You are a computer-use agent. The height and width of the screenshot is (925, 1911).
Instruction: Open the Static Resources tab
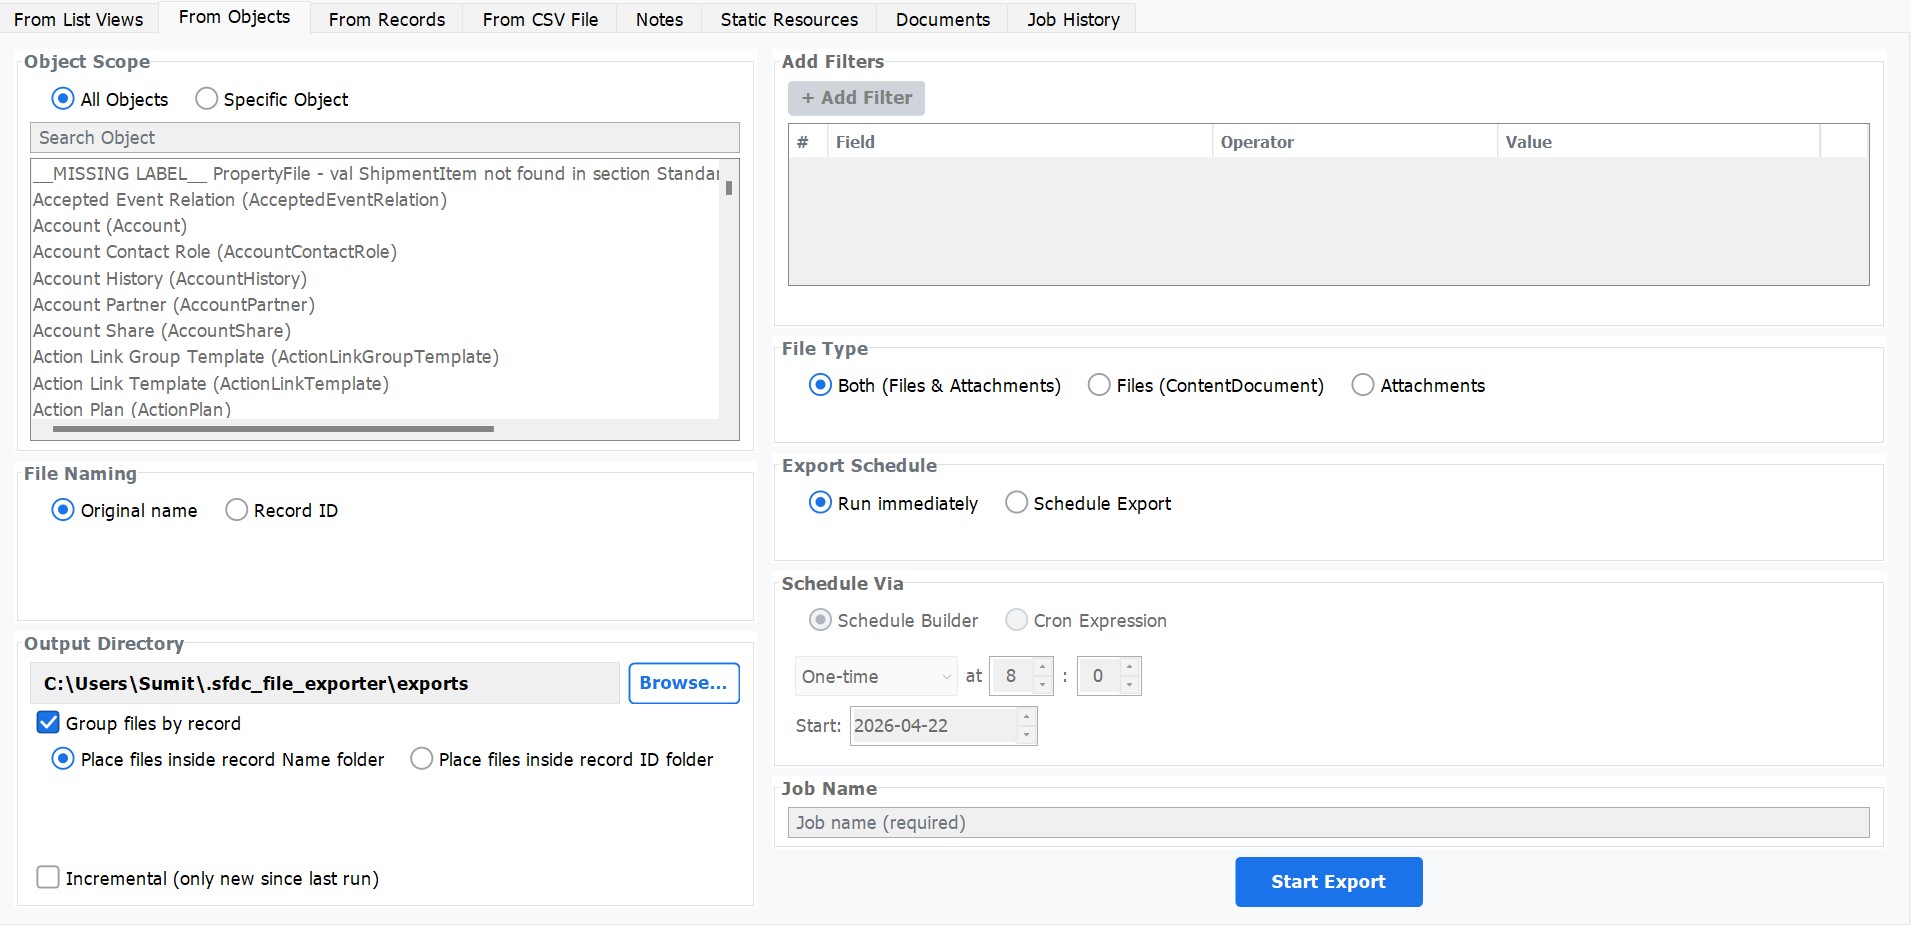tap(788, 19)
